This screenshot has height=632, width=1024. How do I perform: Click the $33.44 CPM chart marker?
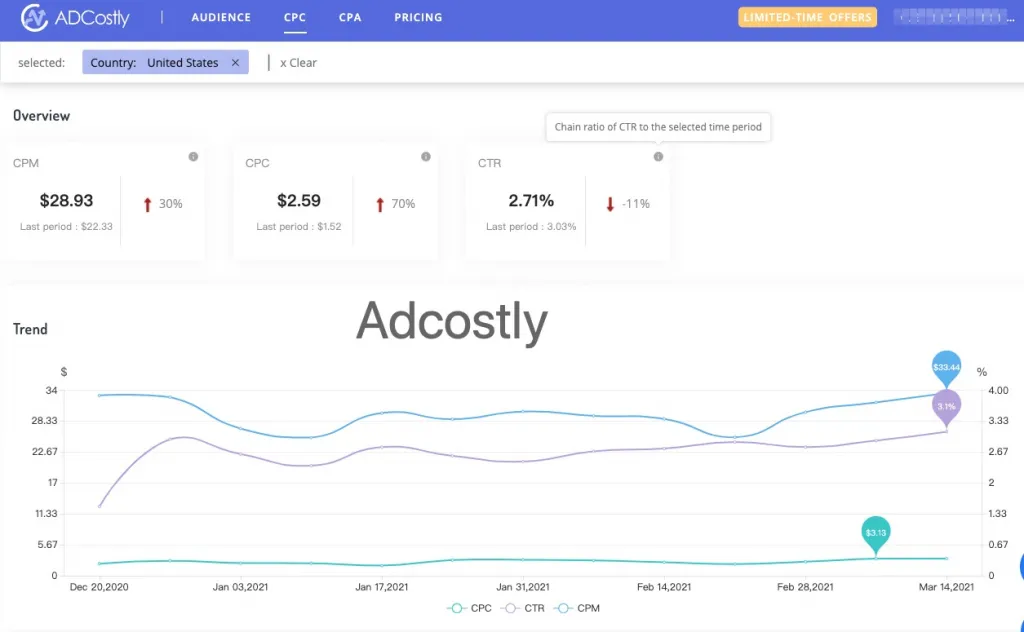pyautogui.click(x=946, y=368)
